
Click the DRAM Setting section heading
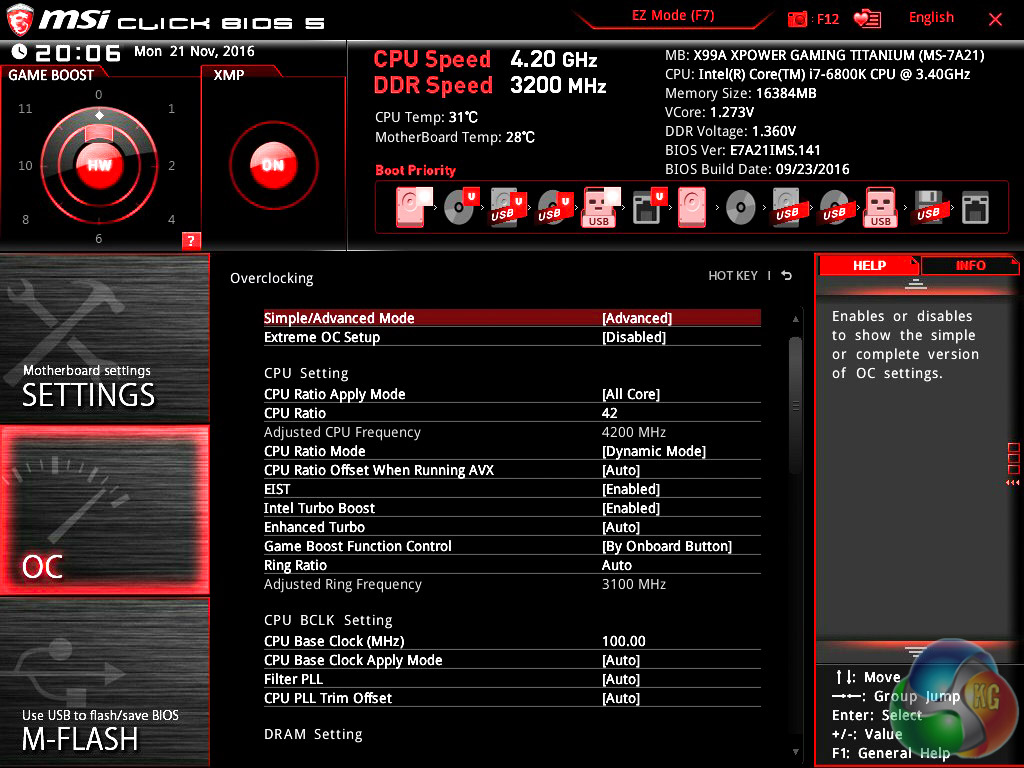pos(313,734)
